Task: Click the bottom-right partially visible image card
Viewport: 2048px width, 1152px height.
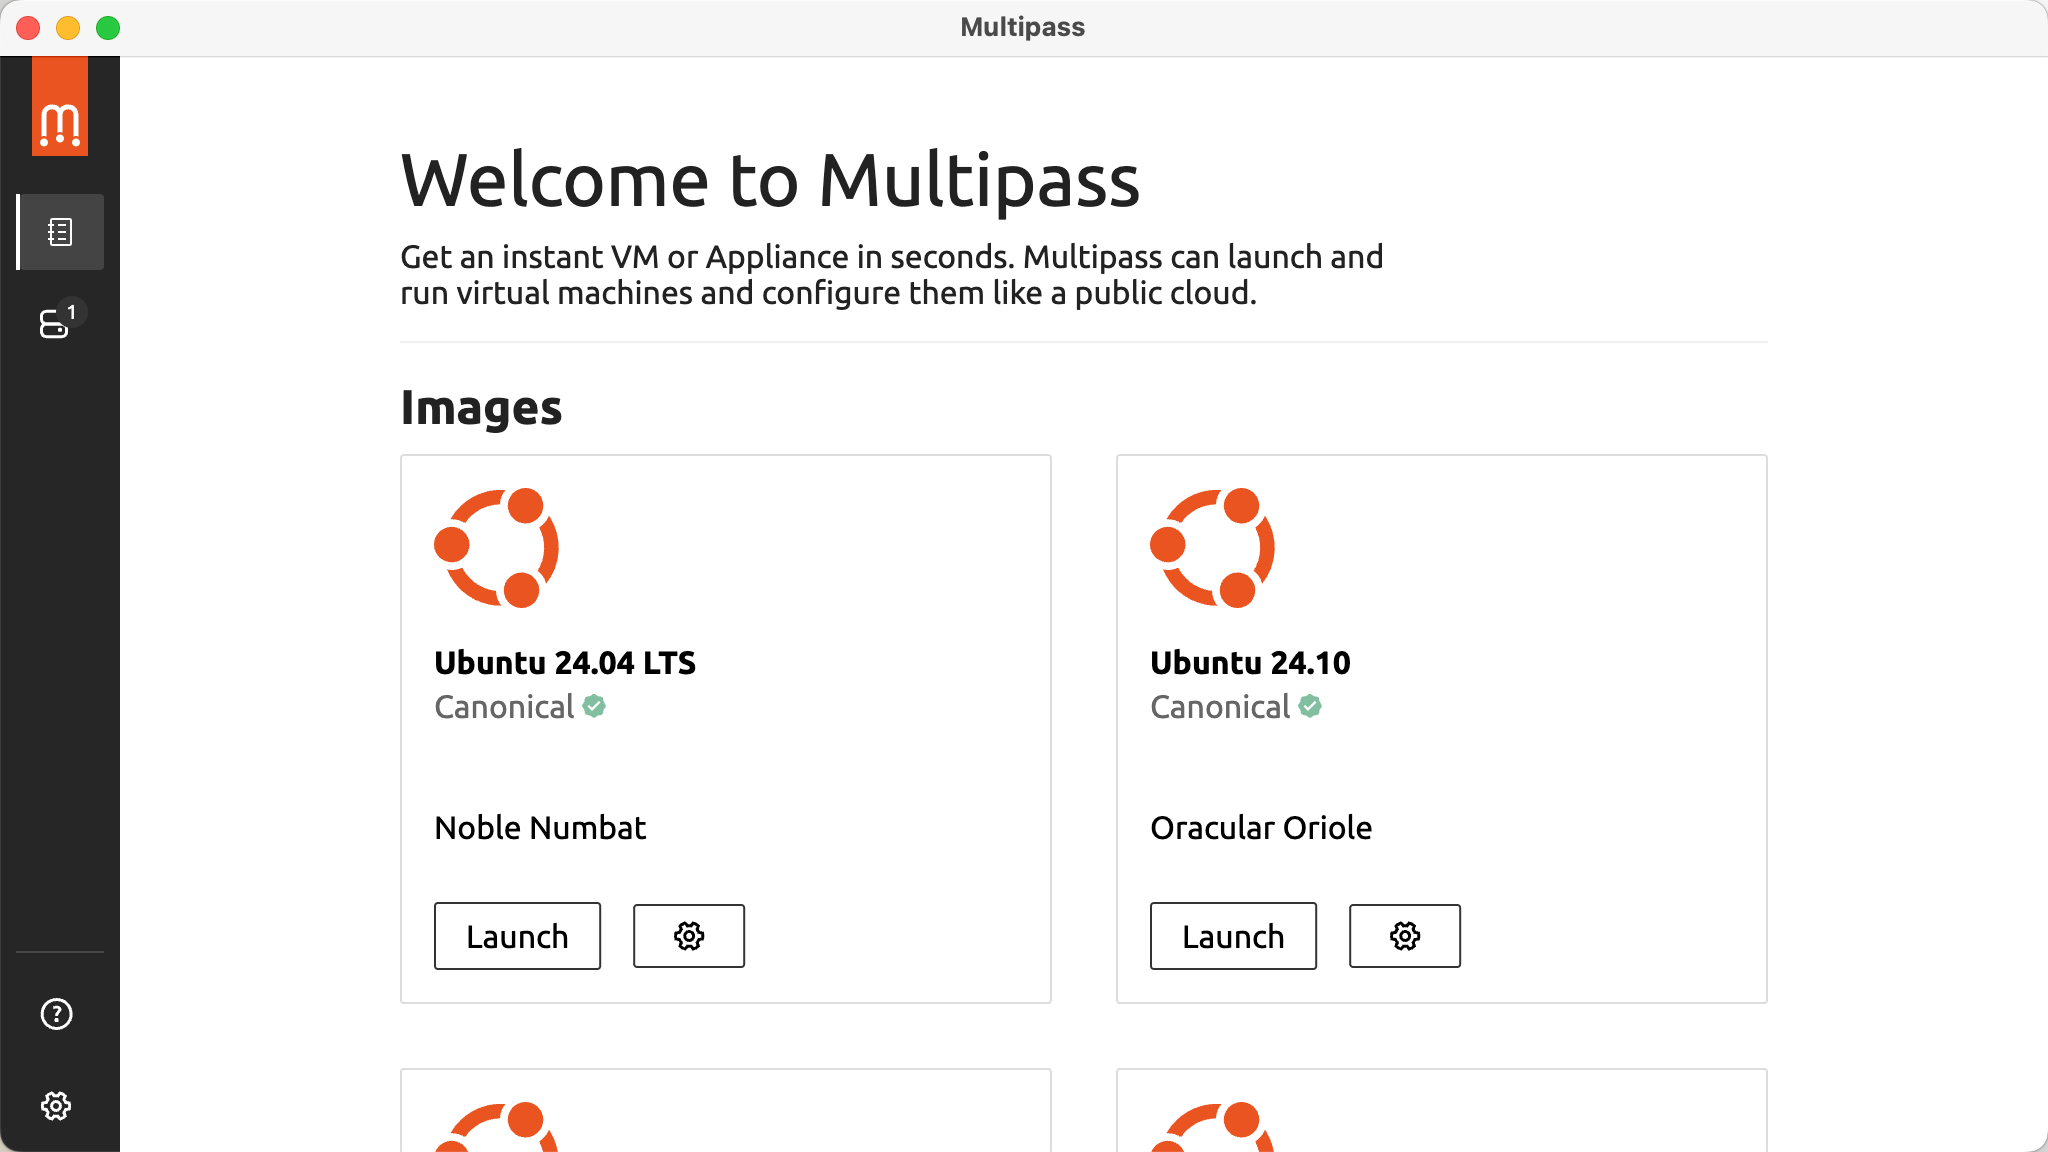Action: coord(1442,1110)
